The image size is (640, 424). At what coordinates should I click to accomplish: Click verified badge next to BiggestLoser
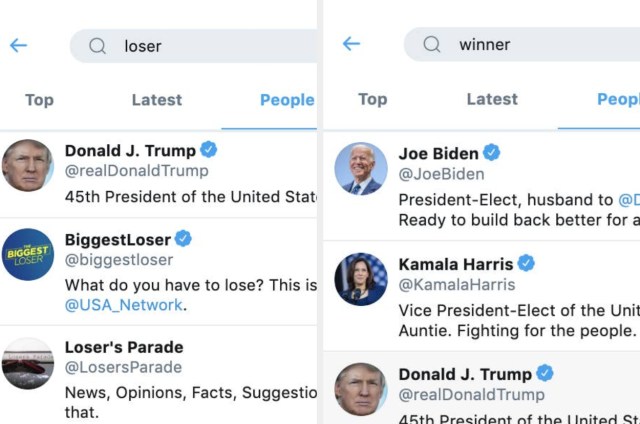click(x=183, y=239)
